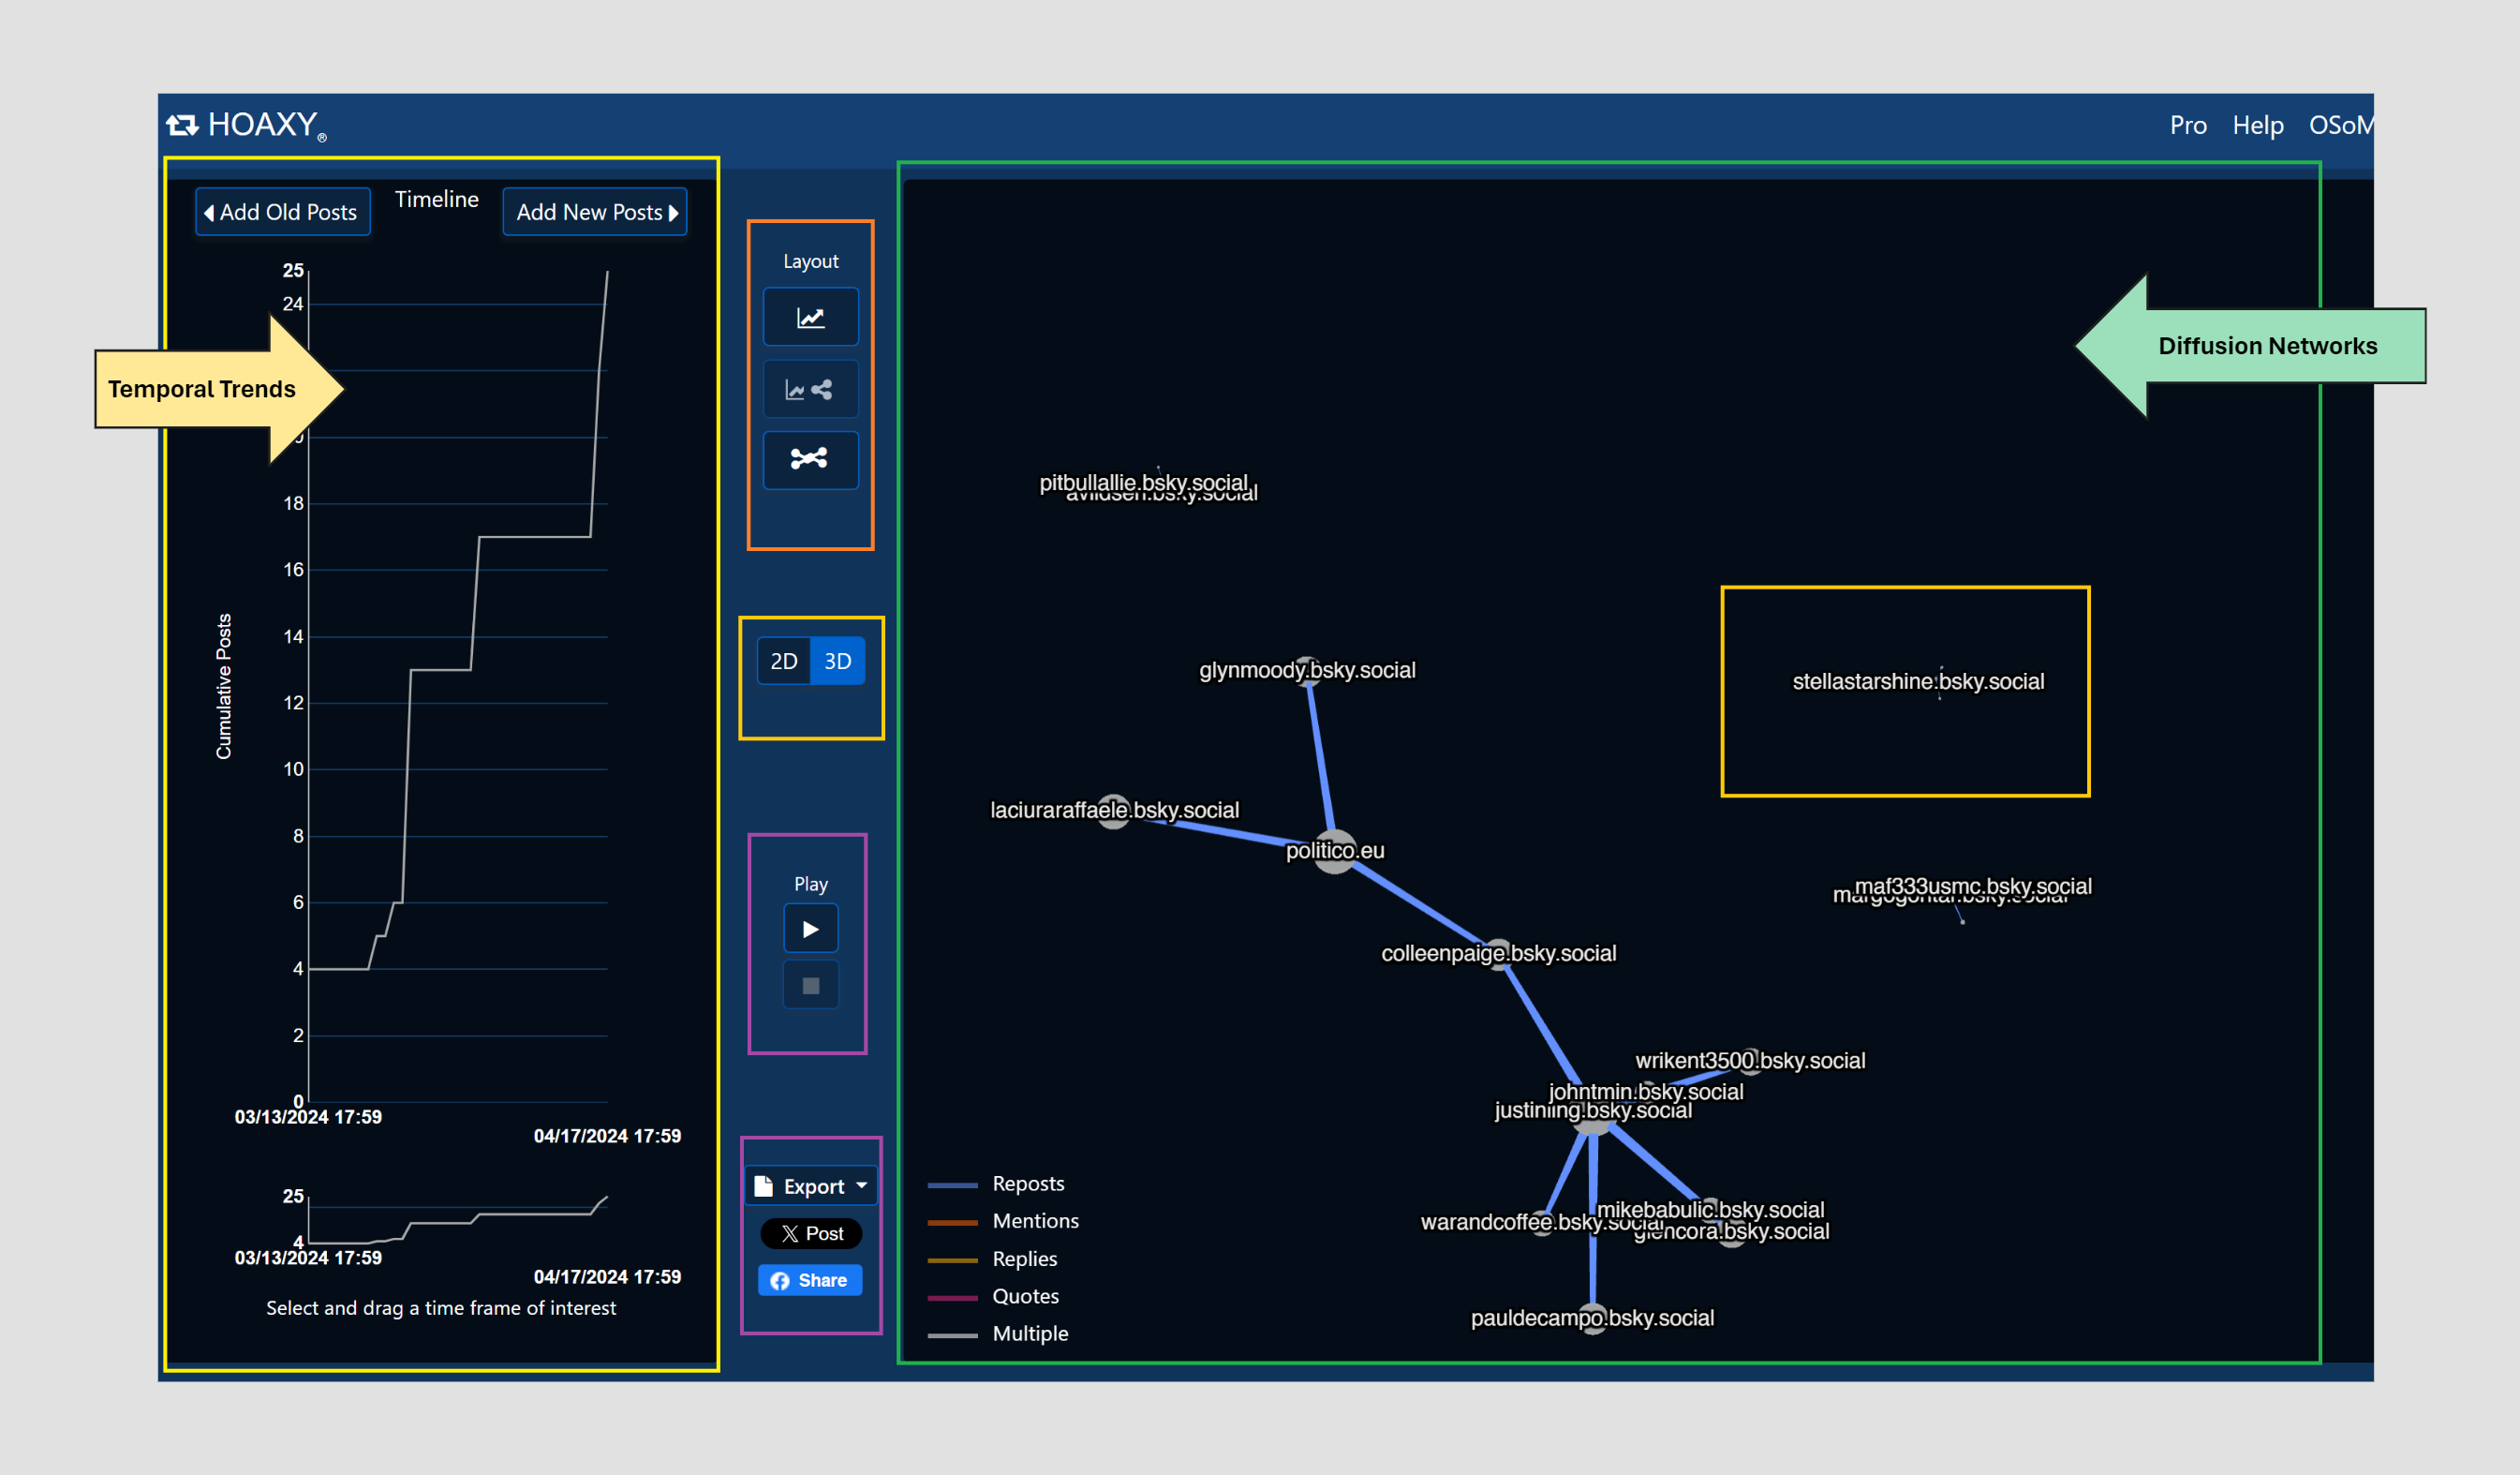Click the pauldecampo.bsky.social node
Screen dimensions: 2520x1475
point(1593,1318)
